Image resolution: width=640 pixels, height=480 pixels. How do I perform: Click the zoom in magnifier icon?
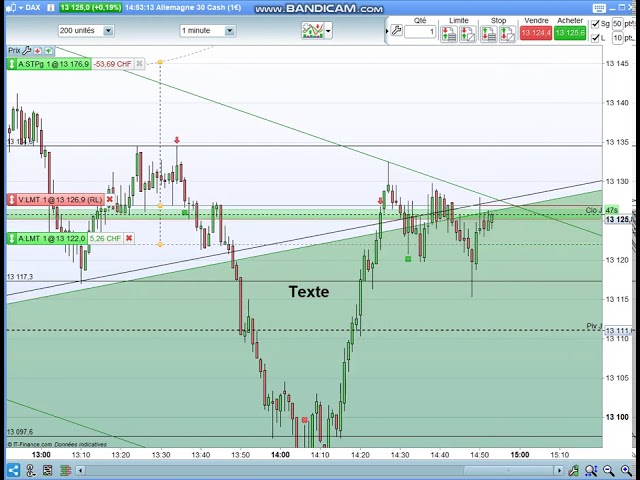click(x=626, y=470)
